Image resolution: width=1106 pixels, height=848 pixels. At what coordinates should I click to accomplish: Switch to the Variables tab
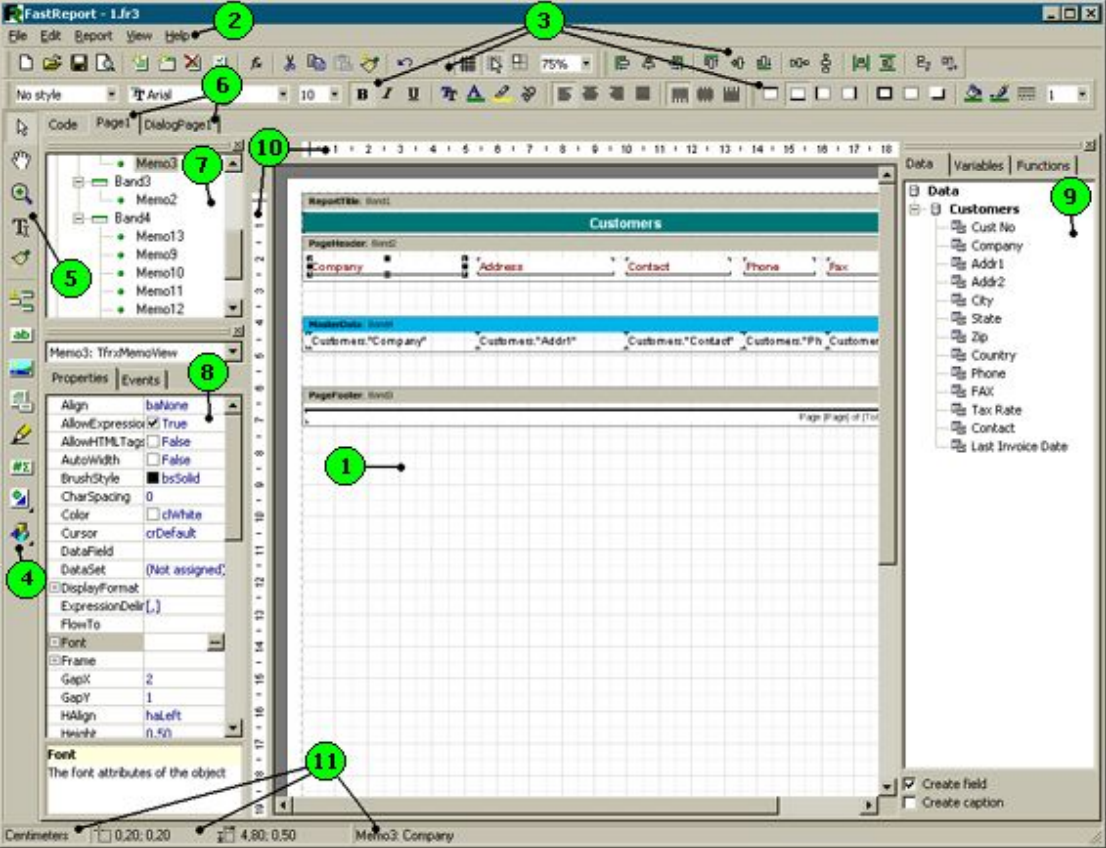coord(979,165)
